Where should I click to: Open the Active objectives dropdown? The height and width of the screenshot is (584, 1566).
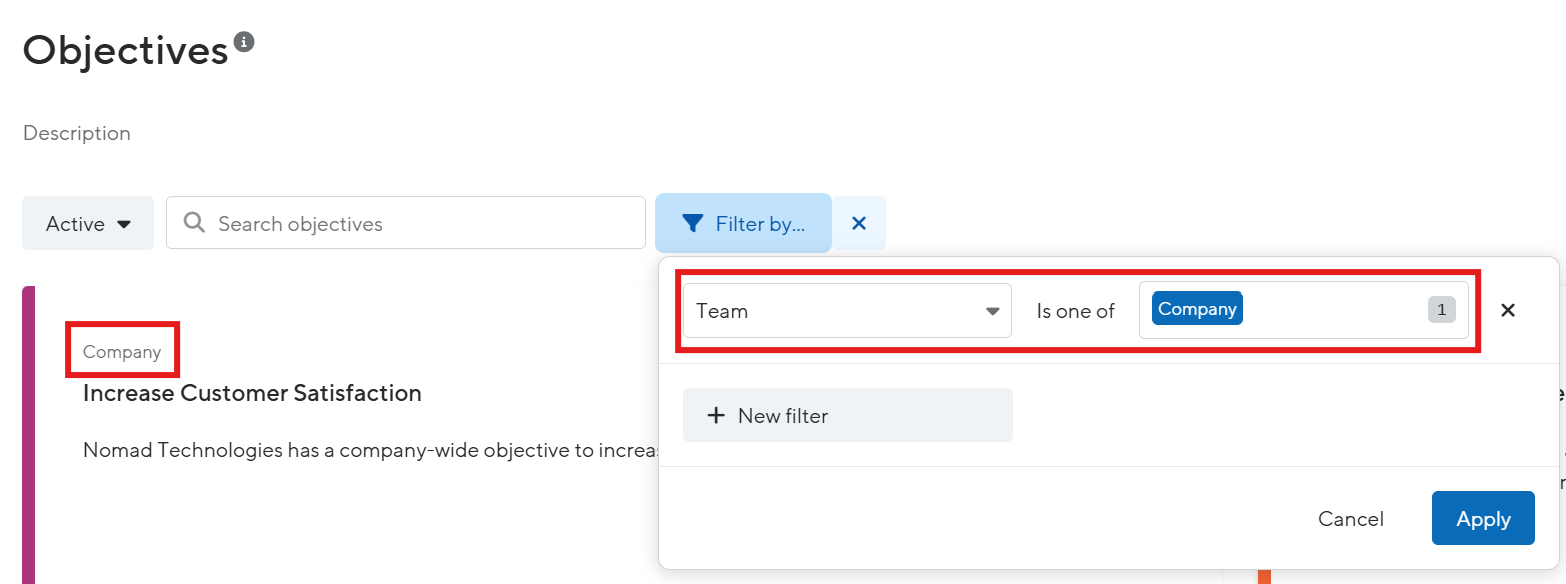coord(88,223)
